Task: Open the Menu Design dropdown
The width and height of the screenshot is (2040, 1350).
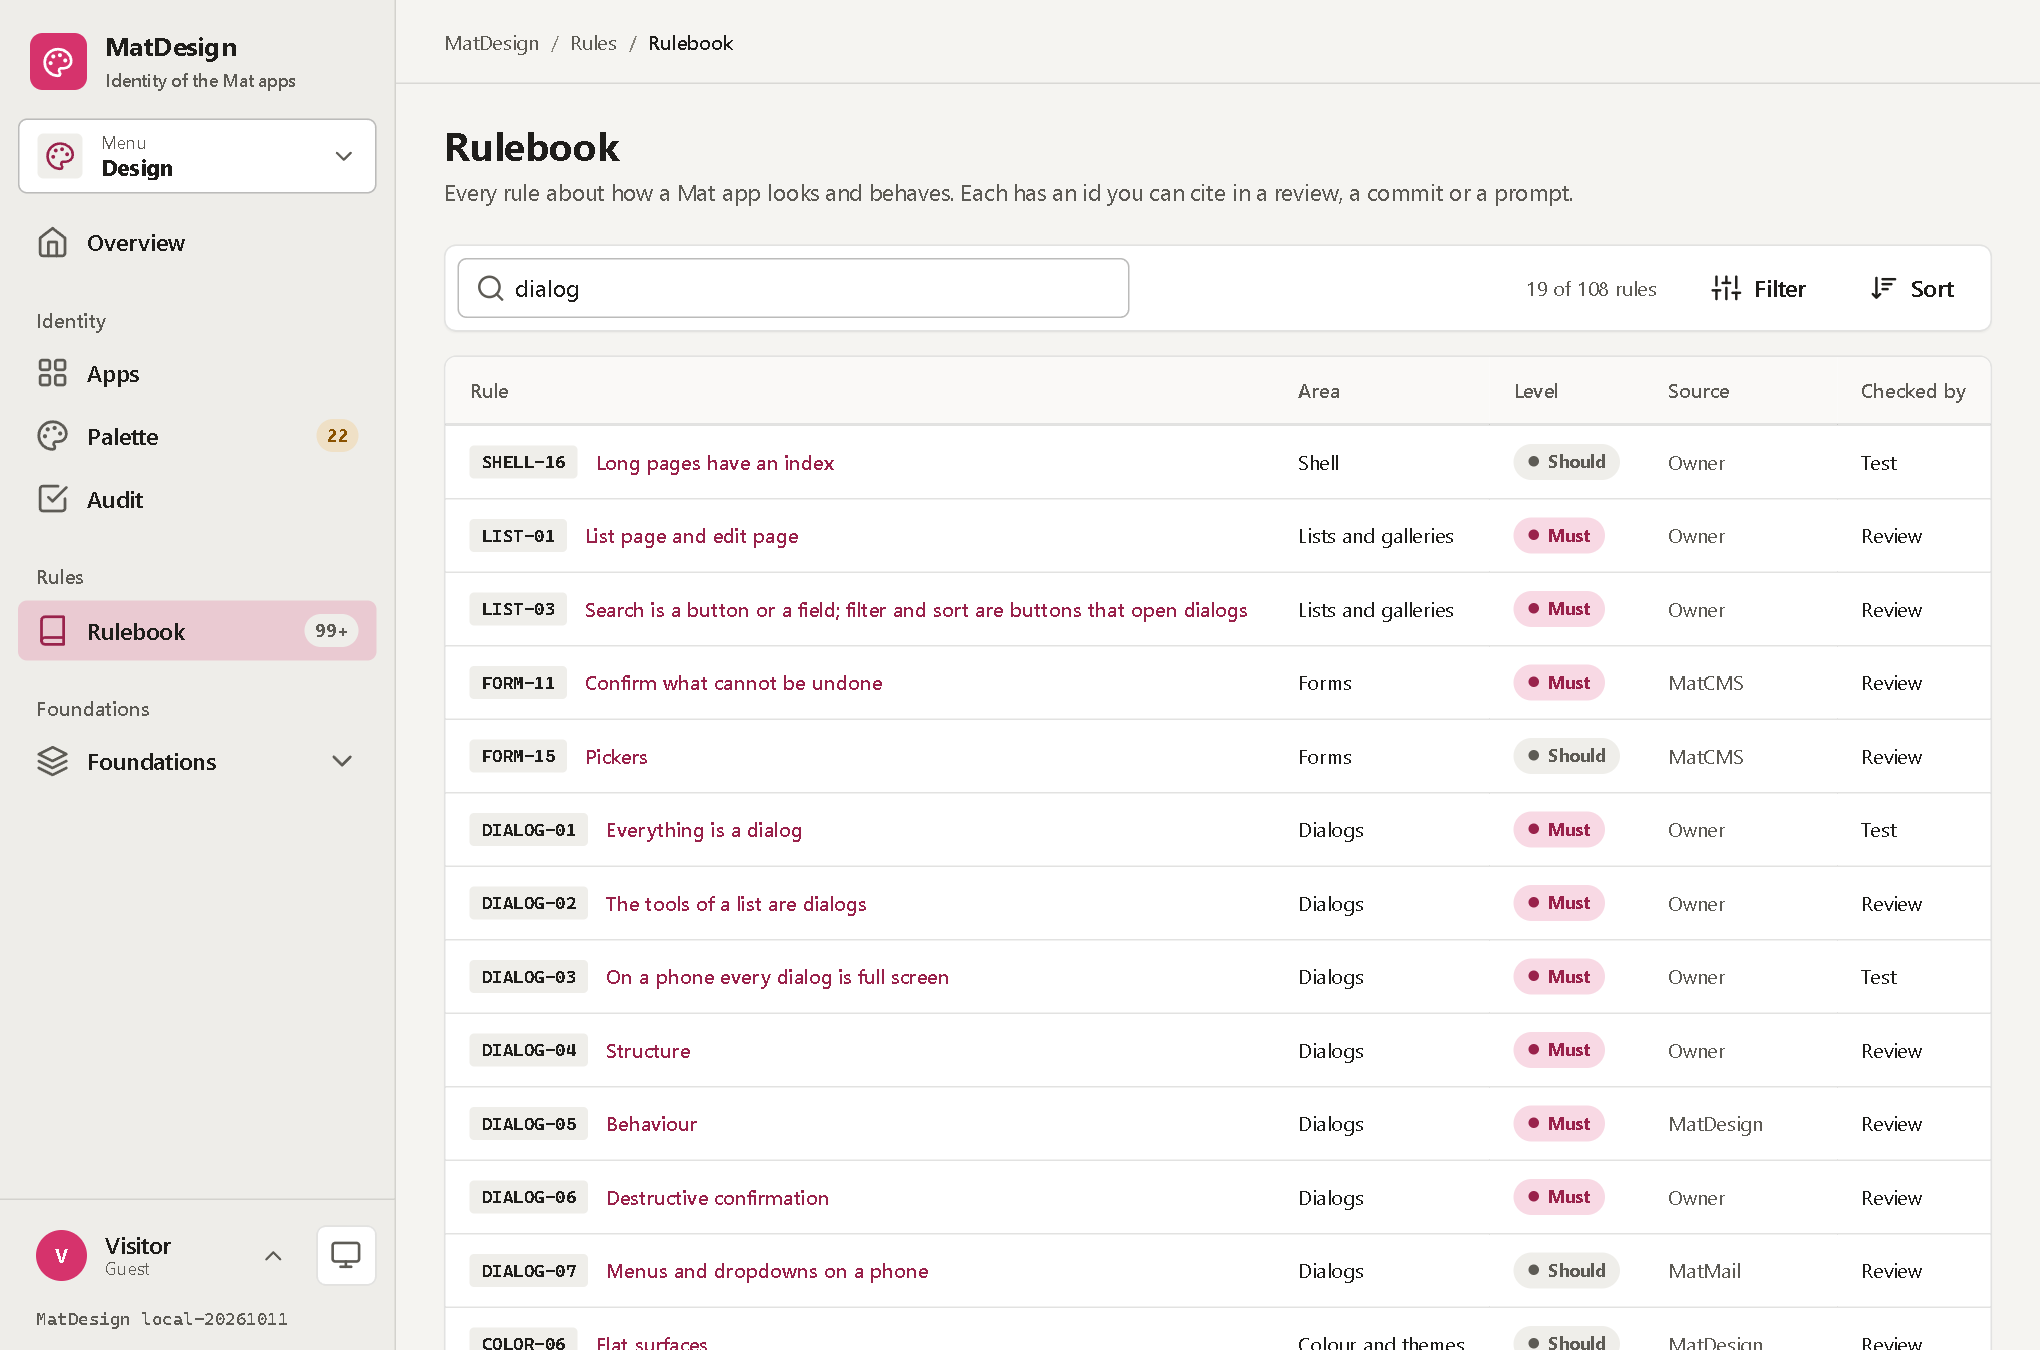Action: [197, 156]
